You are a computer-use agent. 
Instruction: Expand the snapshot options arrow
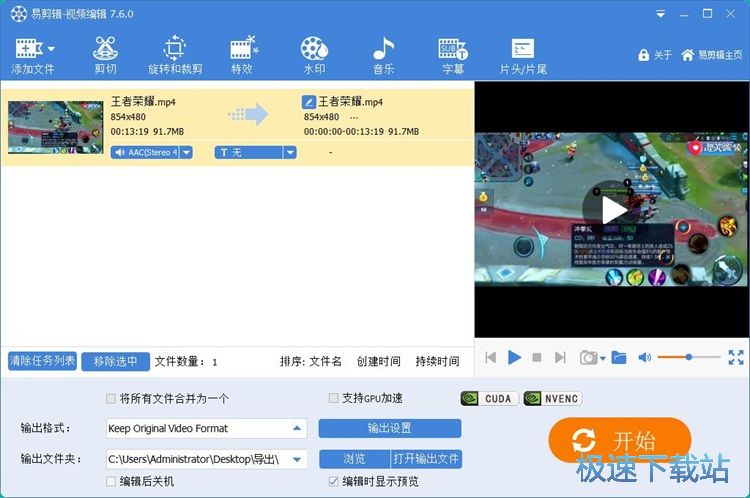point(603,358)
